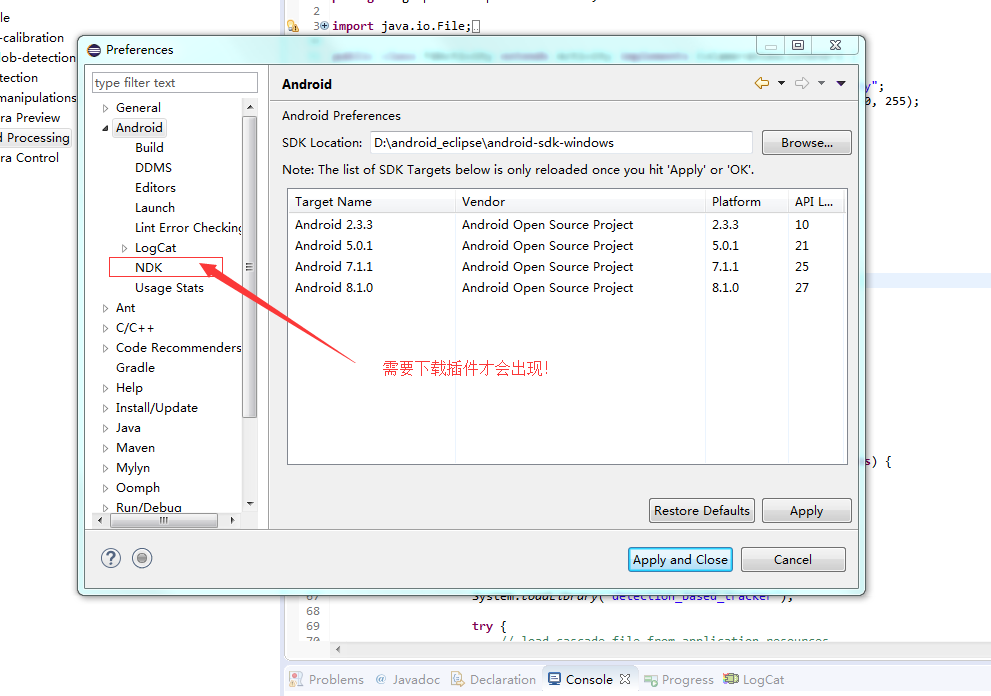
Task: Sort by the API L... column header
Action: (817, 202)
